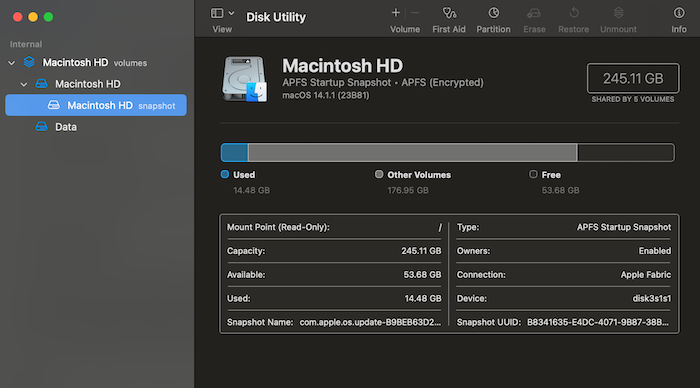Click the Owners Enabled value

coord(654,251)
